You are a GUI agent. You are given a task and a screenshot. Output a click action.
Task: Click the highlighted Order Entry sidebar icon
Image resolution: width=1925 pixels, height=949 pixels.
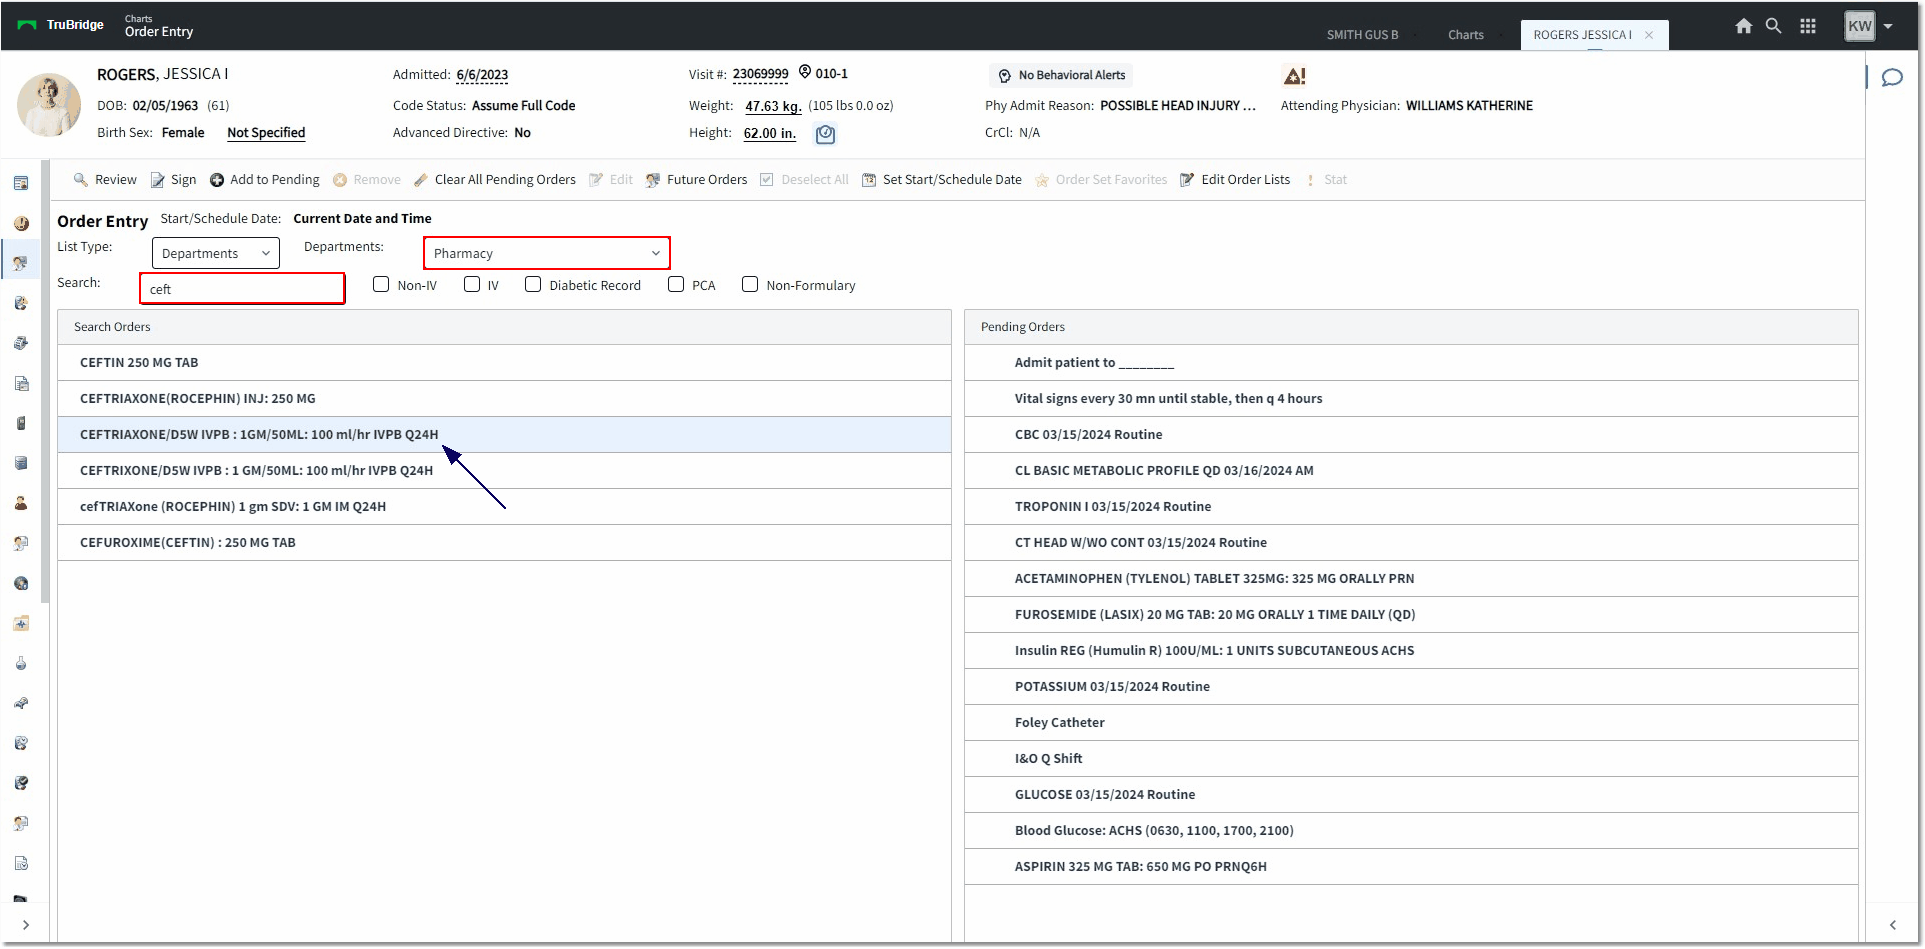point(21,263)
